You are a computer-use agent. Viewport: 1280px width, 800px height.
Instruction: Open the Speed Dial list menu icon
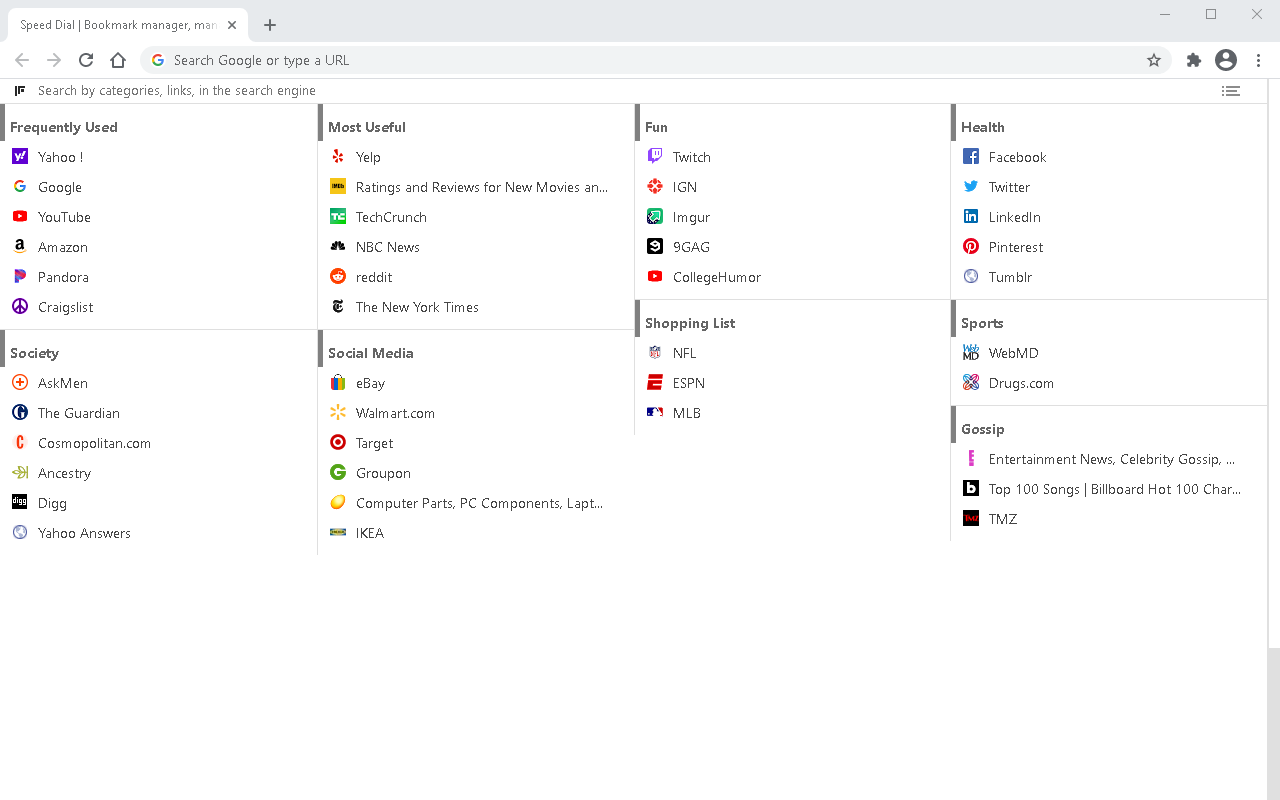1231,91
